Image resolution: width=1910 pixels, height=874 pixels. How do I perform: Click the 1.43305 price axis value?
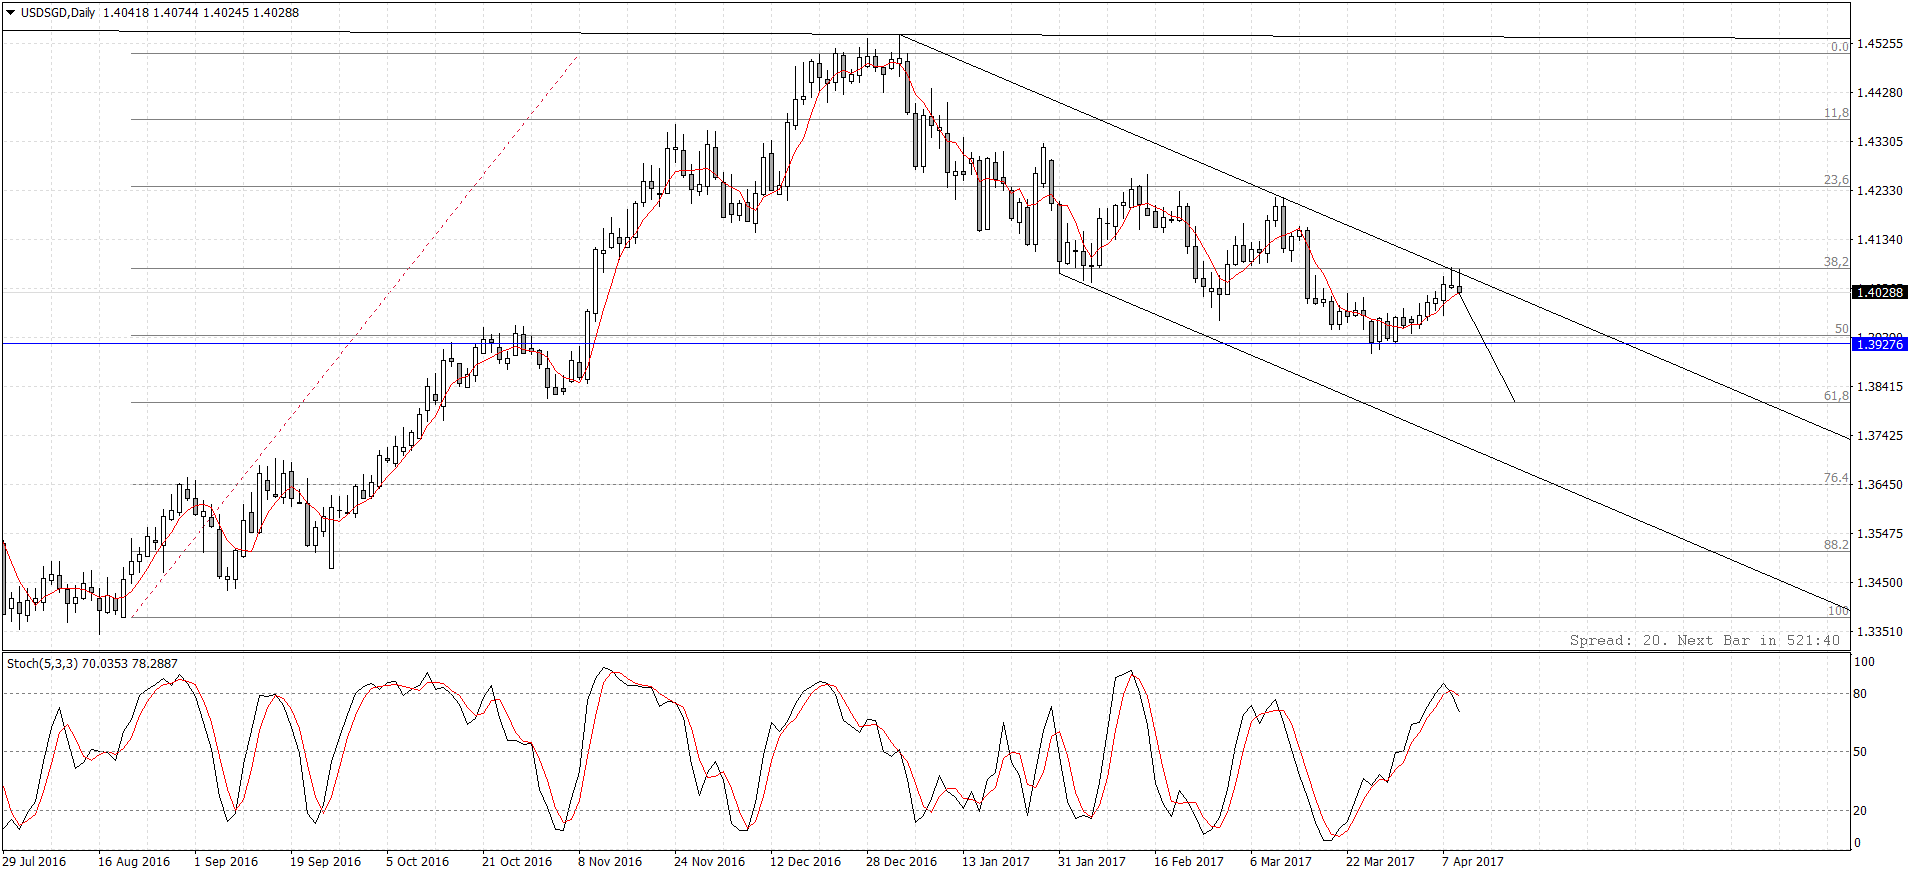pos(1880,142)
